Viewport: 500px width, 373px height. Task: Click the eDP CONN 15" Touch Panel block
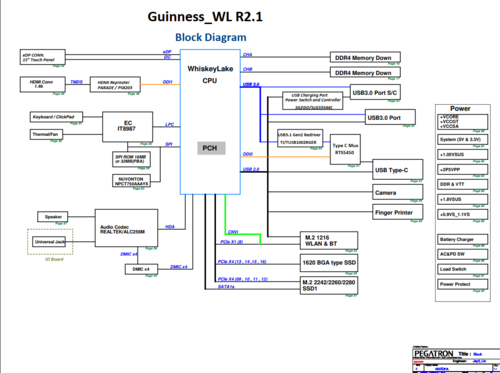click(43, 57)
